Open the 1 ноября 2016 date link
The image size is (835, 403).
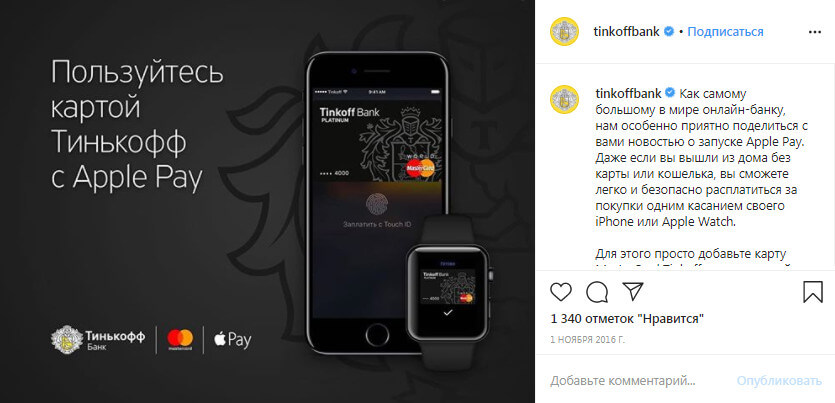click(x=587, y=340)
